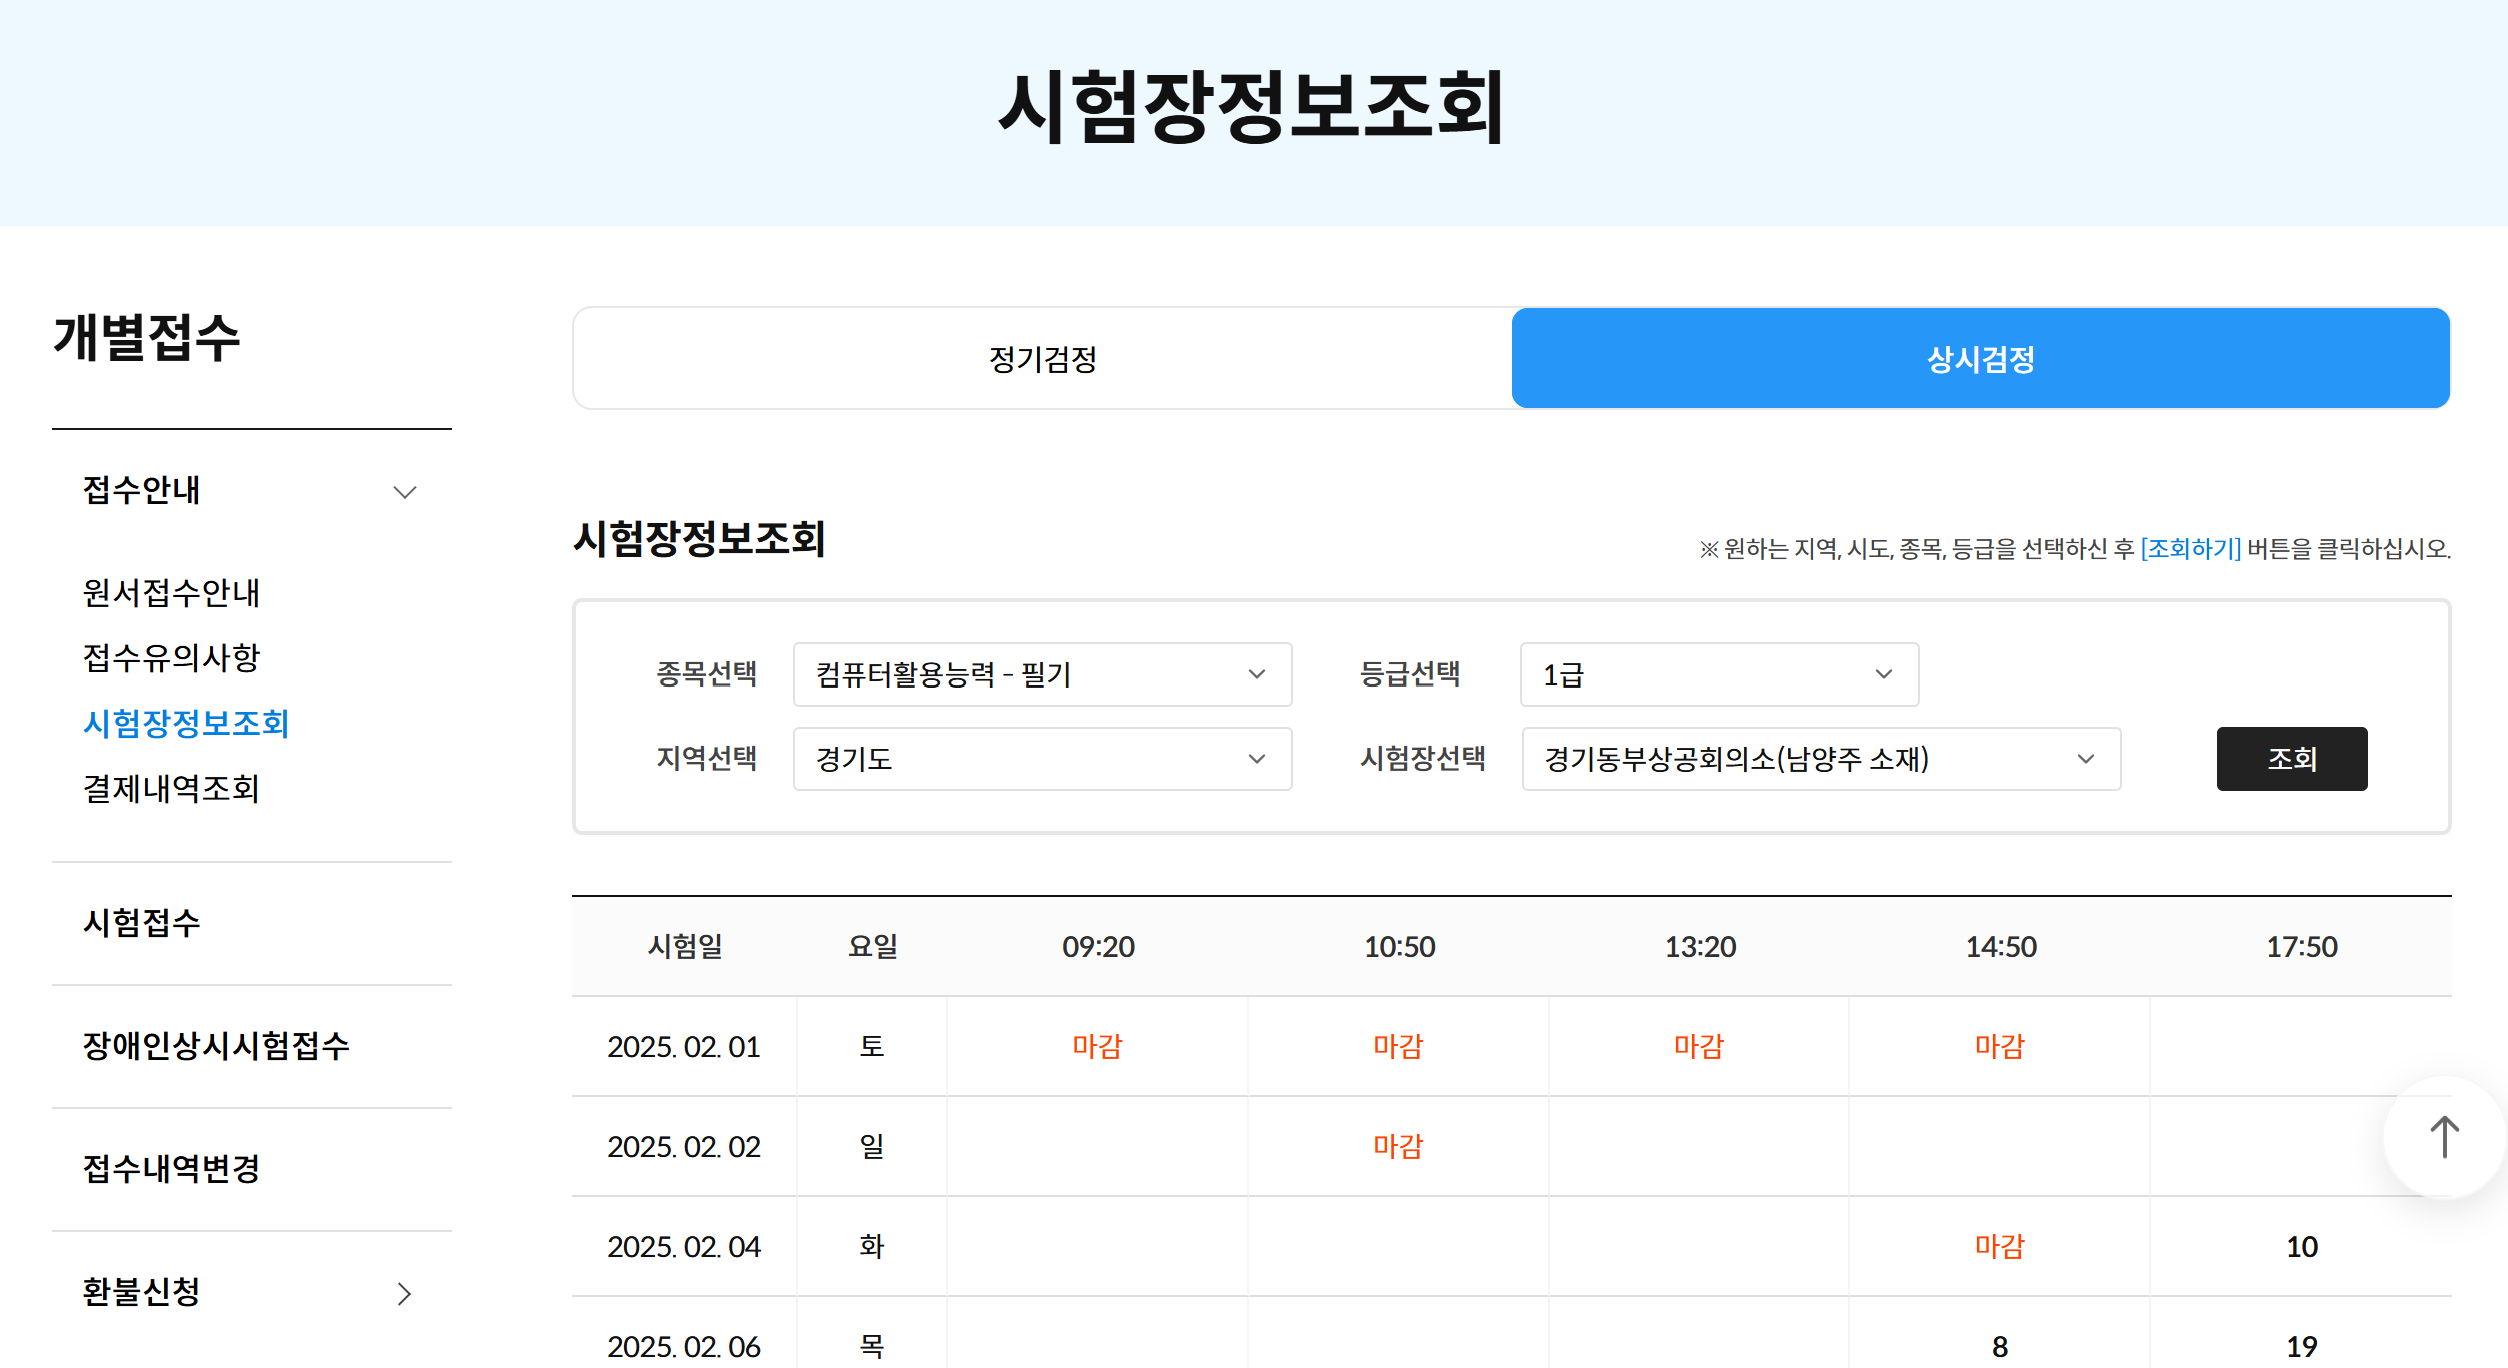Open the 지역선택 경기도 dropdown
Viewport: 2508px width, 1368px height.
(1041, 759)
